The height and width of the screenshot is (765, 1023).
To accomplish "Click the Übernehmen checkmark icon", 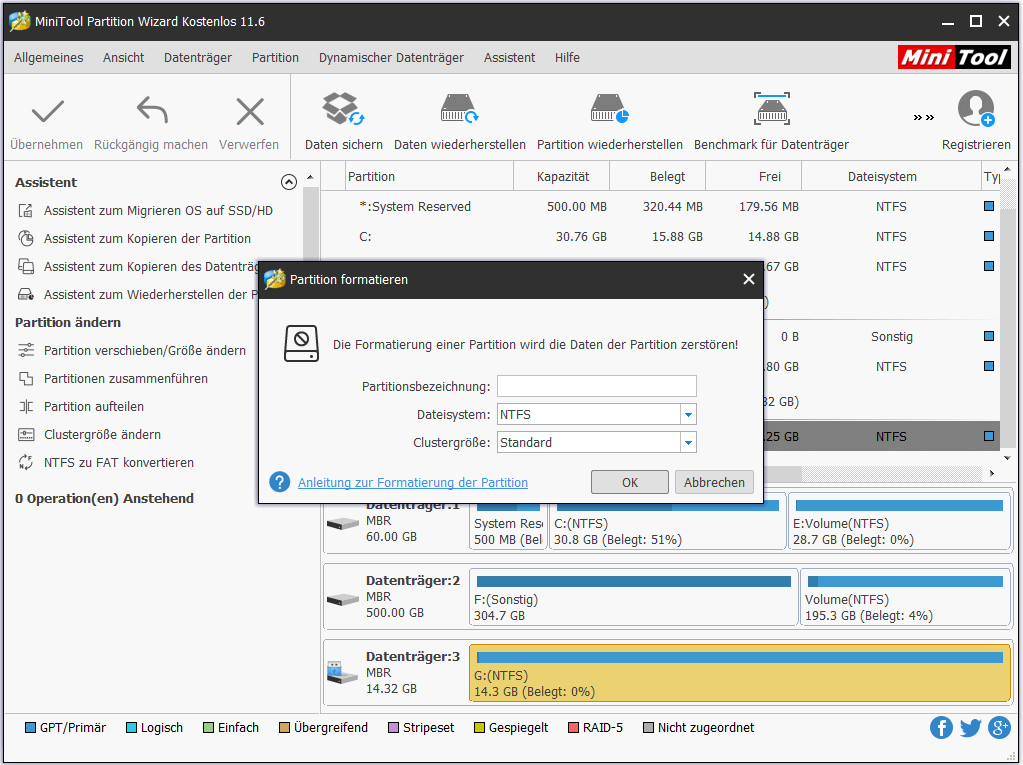I will pyautogui.click(x=47, y=112).
